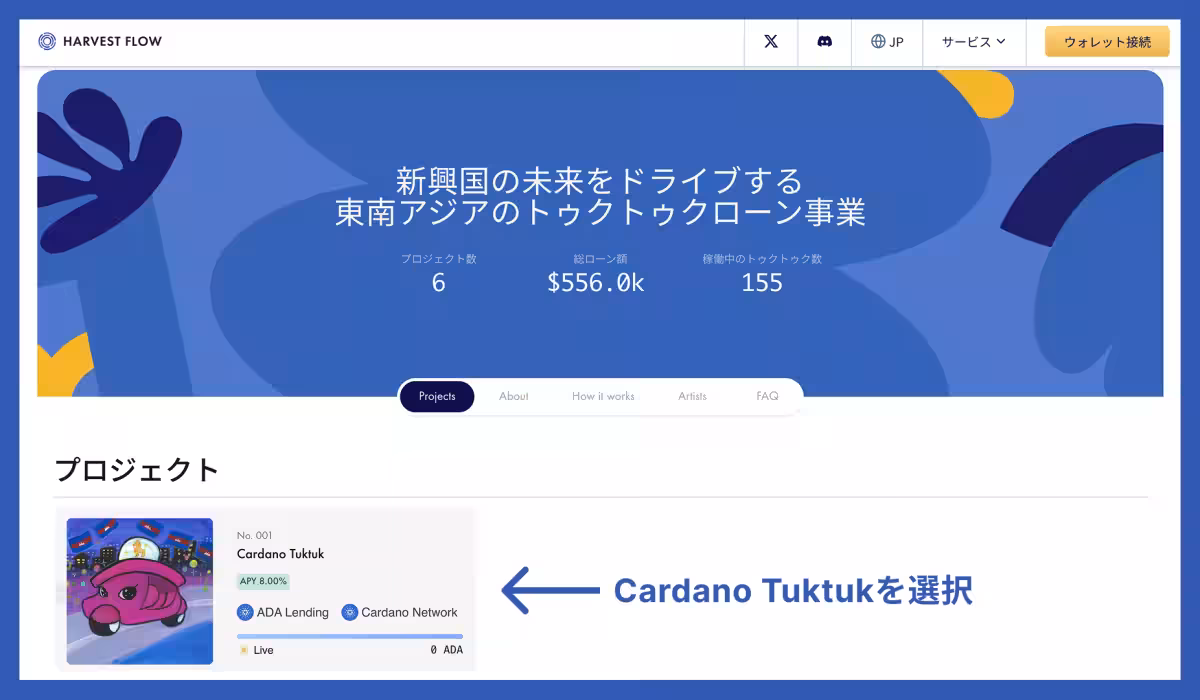The height and width of the screenshot is (700, 1200).
Task: Switch to the About tab
Action: click(514, 397)
